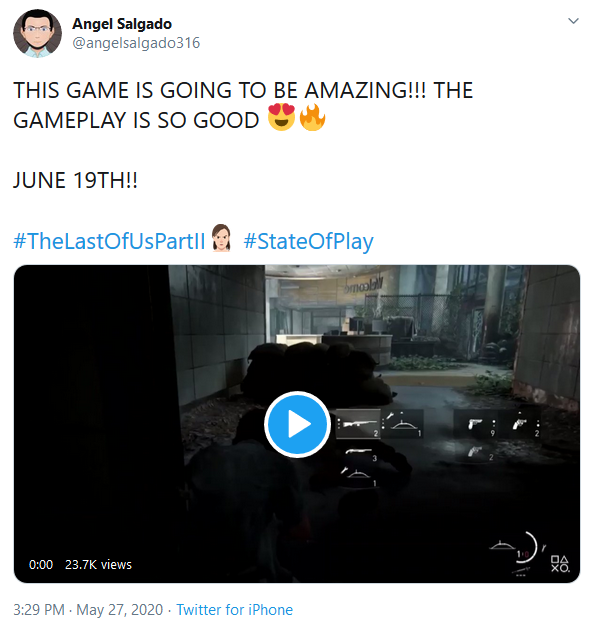
Task: Open the #TheLastOfUsPartII hashtag
Action: point(109,241)
